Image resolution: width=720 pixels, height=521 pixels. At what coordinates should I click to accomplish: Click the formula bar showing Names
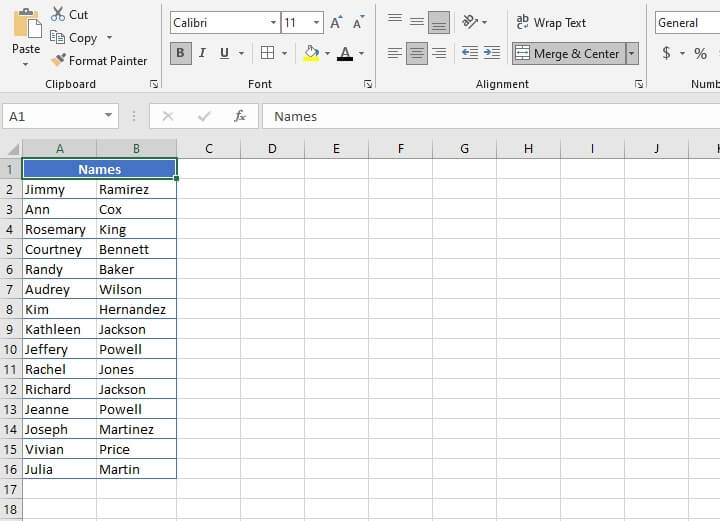pyautogui.click(x=491, y=116)
